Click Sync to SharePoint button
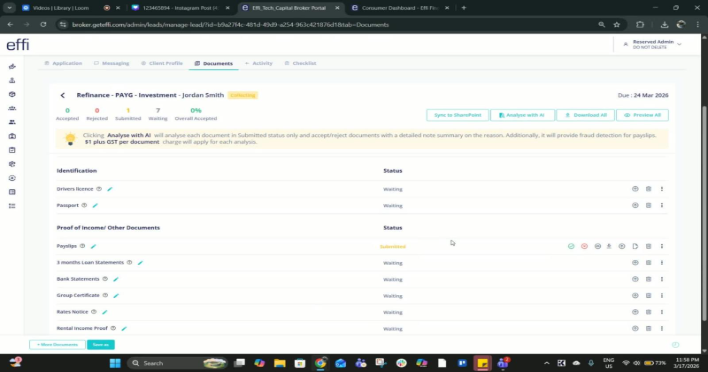Screen dimensions: 708x372 click(x=457, y=115)
